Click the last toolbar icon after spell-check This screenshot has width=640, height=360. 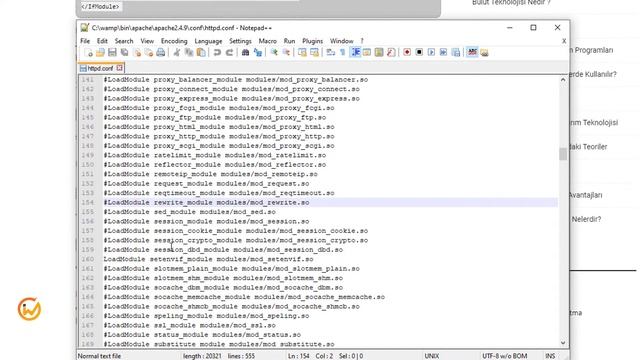point(484,52)
